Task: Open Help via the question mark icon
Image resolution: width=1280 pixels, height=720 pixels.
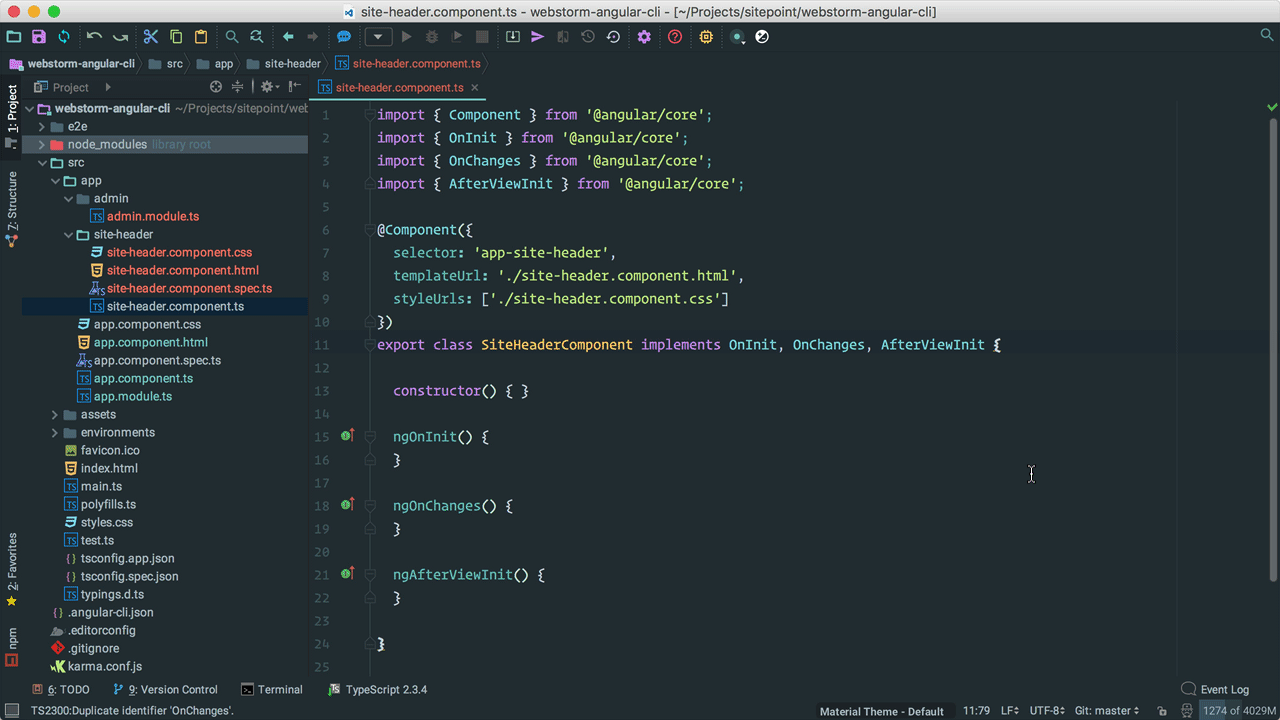Action: (675, 37)
